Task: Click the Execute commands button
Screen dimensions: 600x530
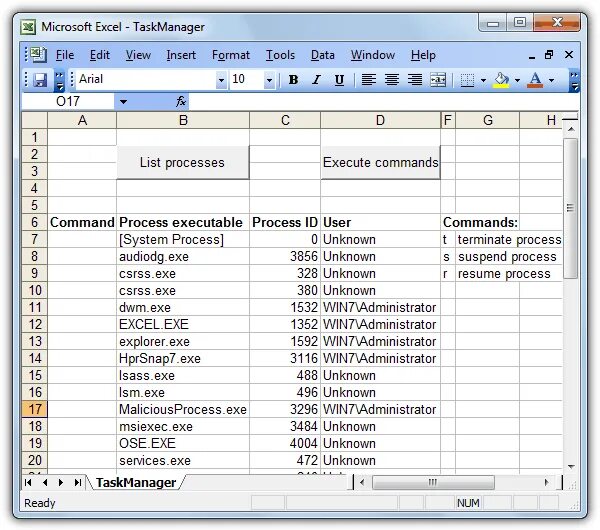Action: tap(380, 162)
